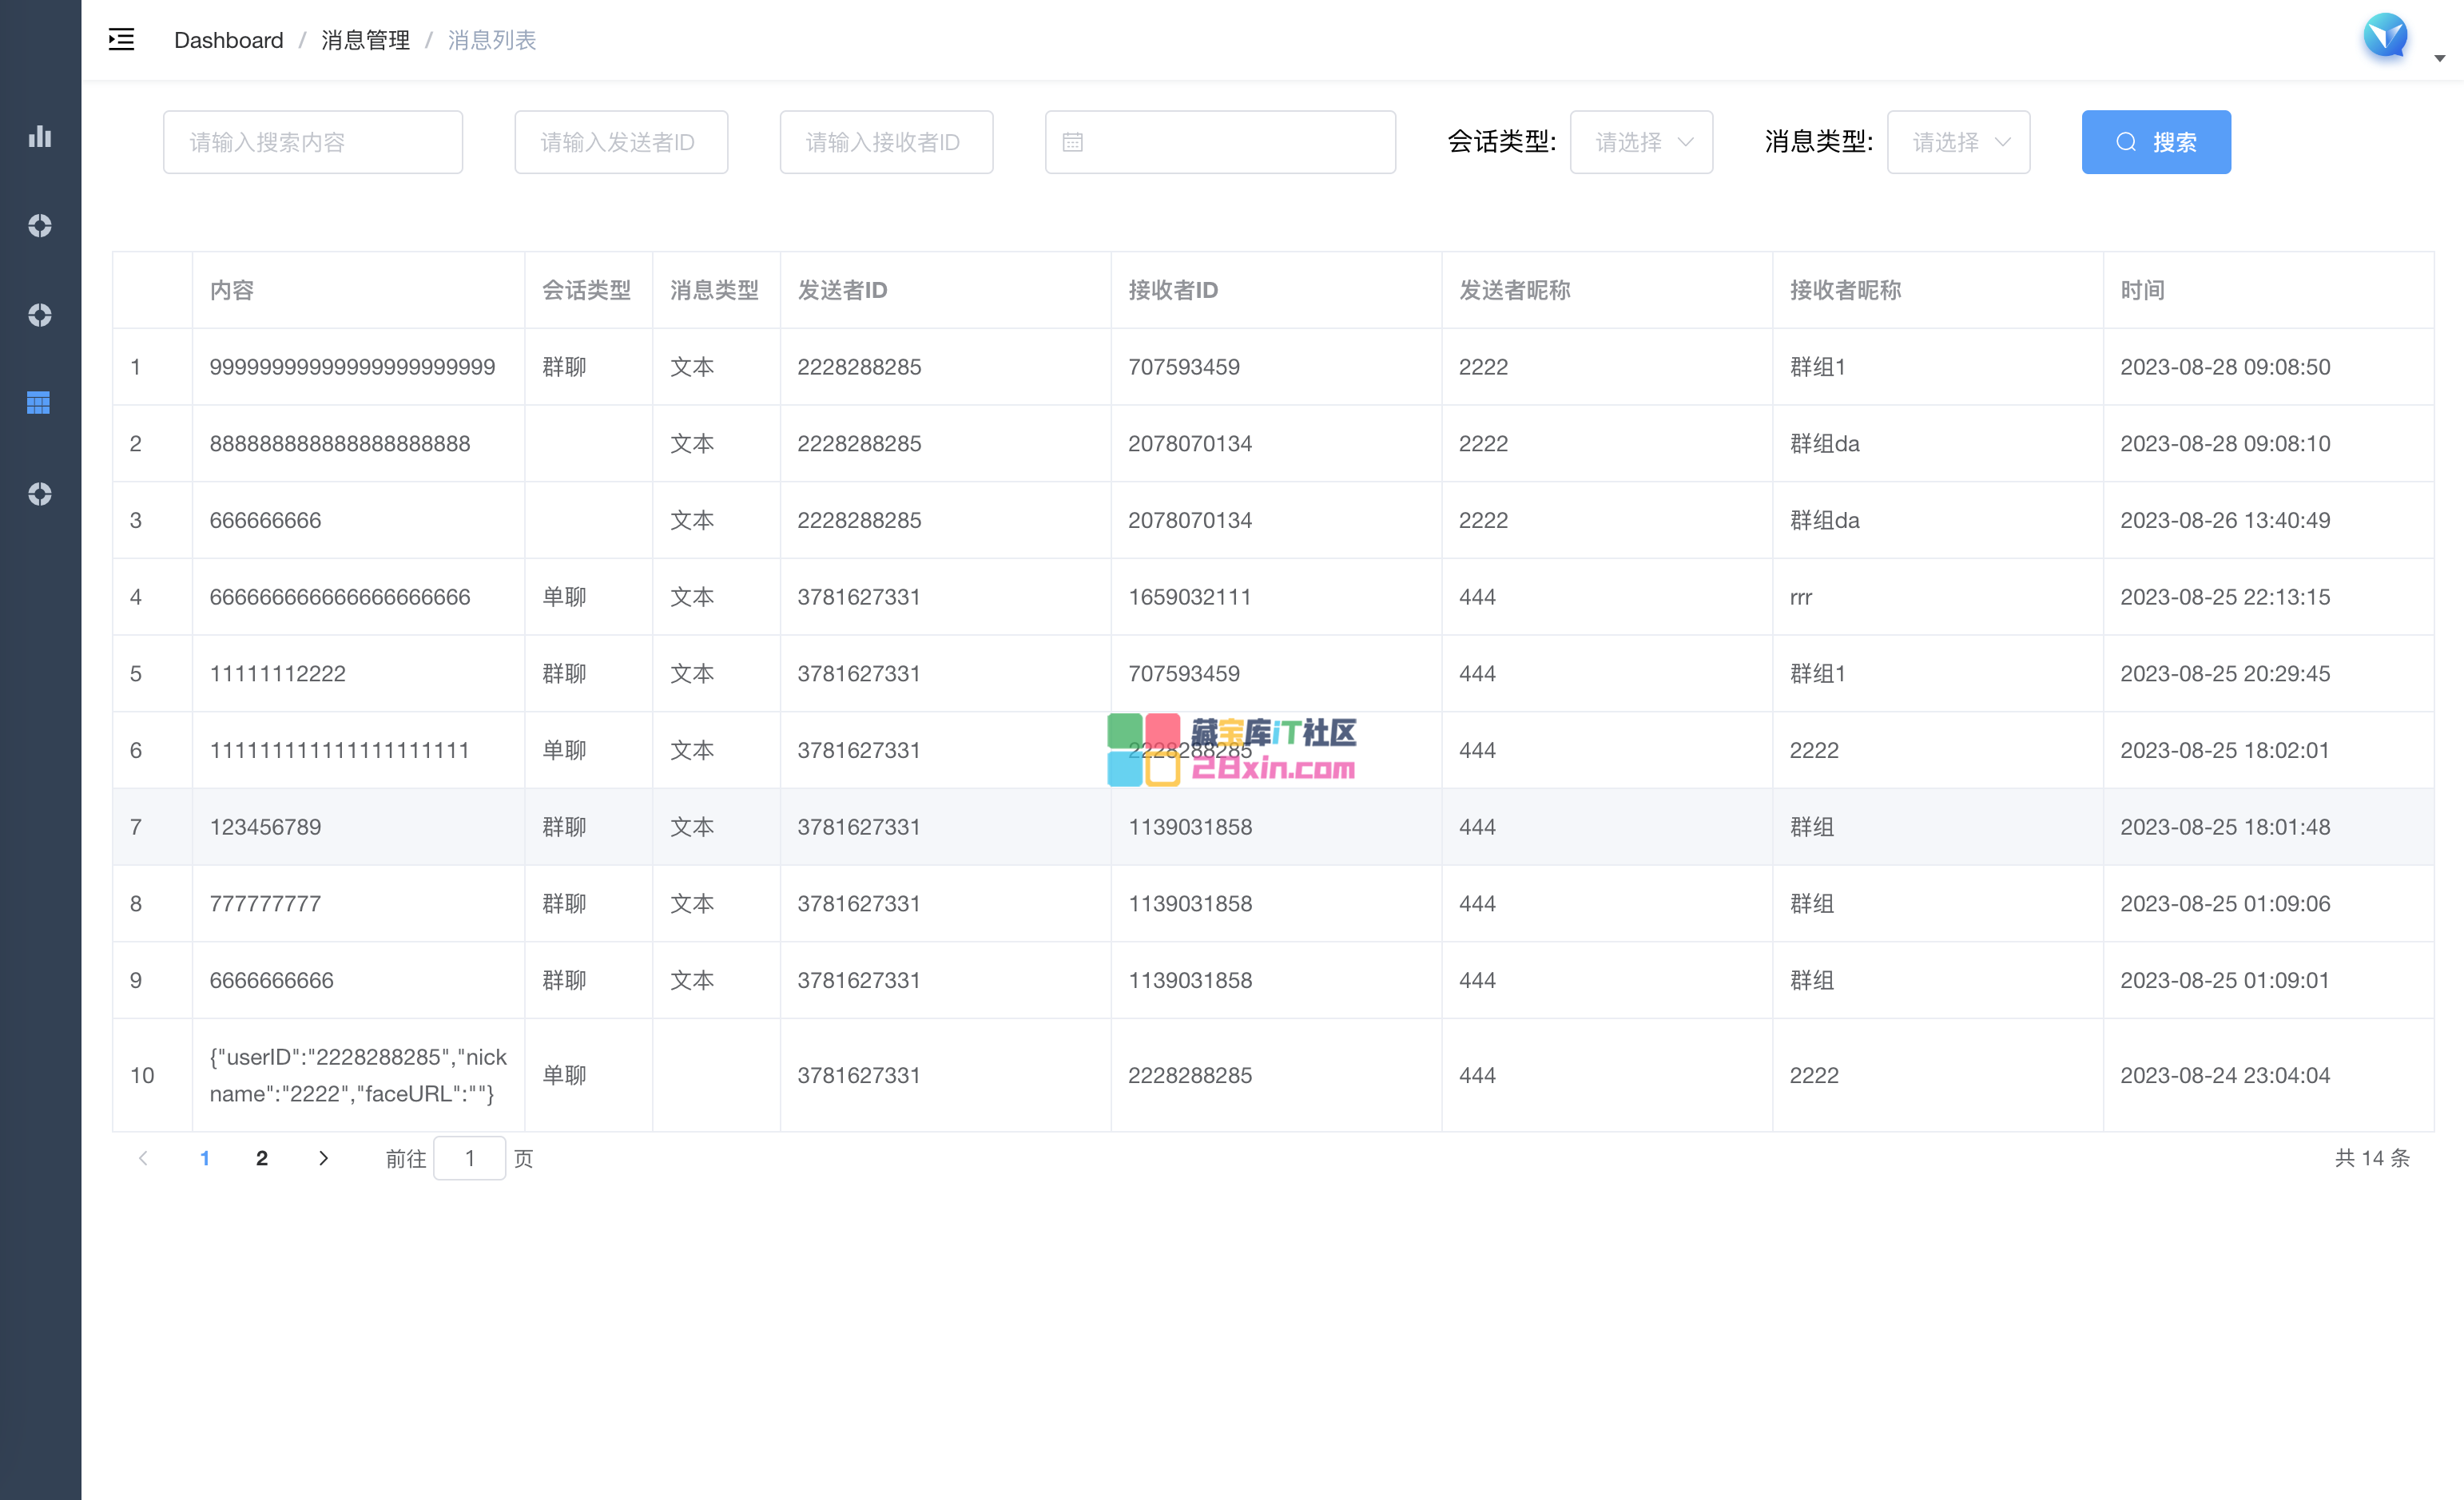
Task: Click the go-to page number box
Action: click(x=469, y=1158)
